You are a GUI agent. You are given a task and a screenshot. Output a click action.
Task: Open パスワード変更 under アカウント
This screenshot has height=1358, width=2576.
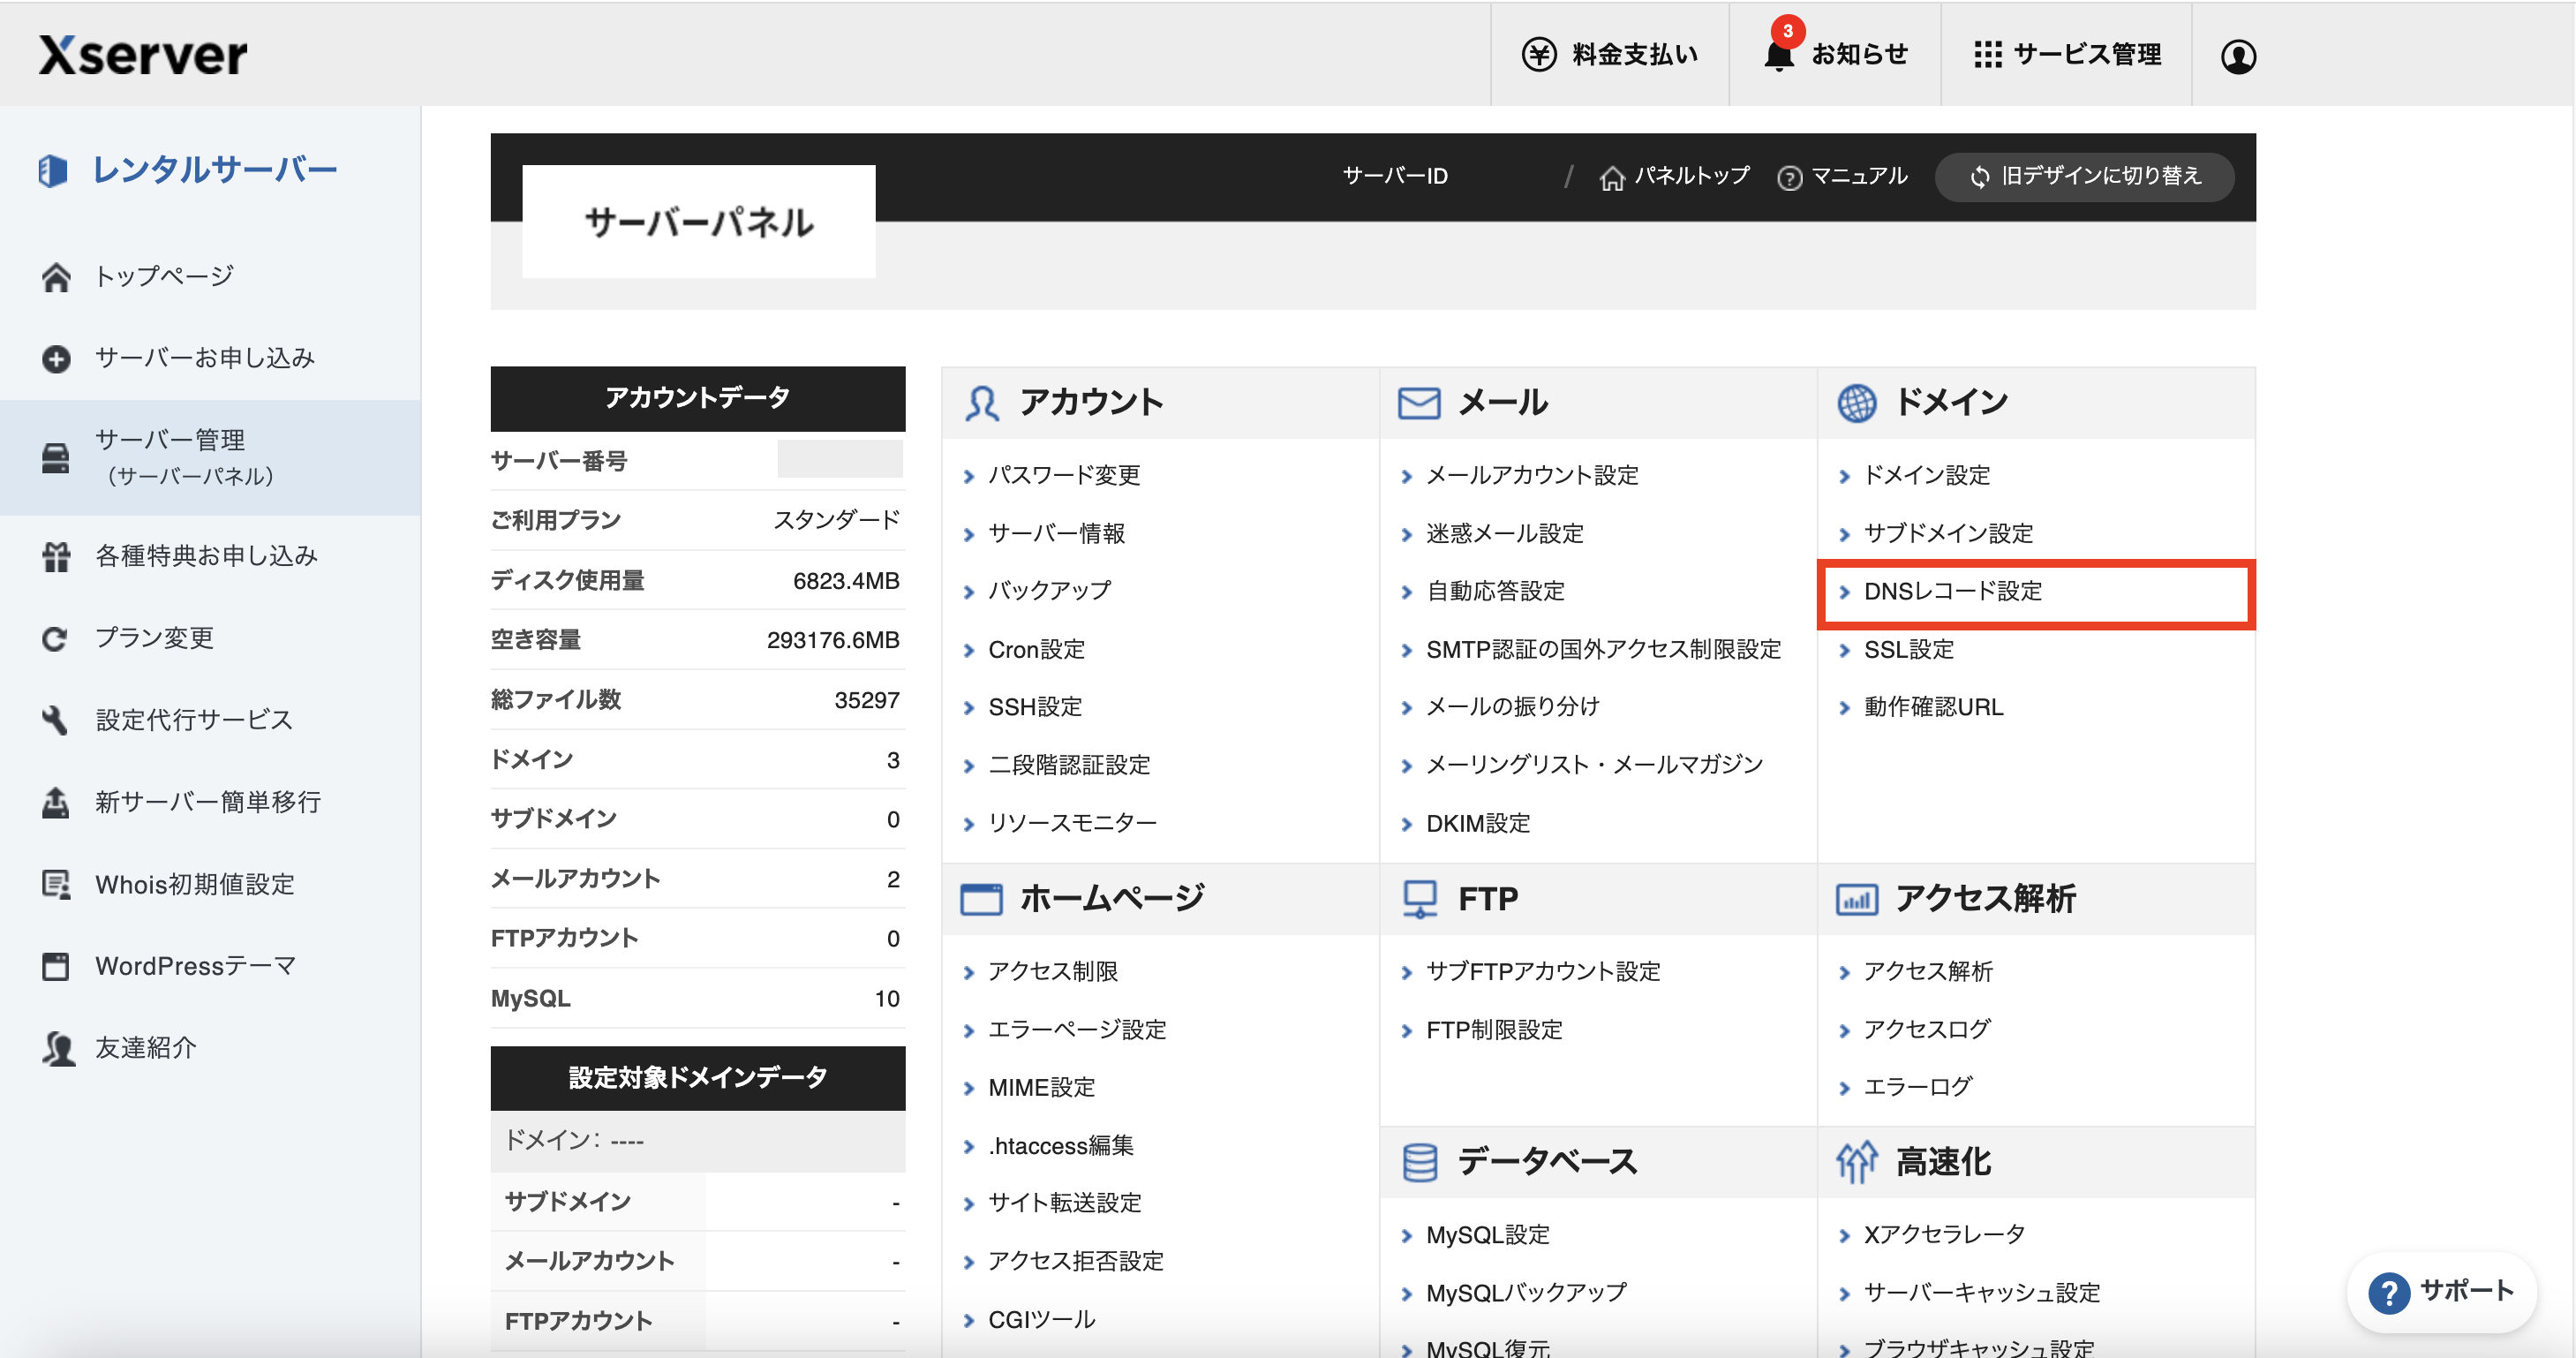pyautogui.click(x=1064, y=475)
